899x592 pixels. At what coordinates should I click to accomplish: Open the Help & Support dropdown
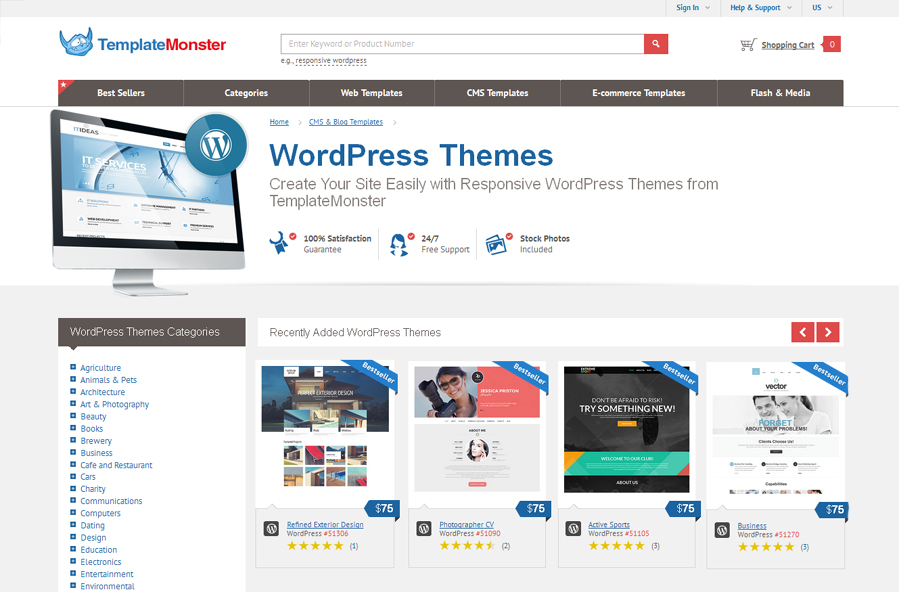coord(760,7)
